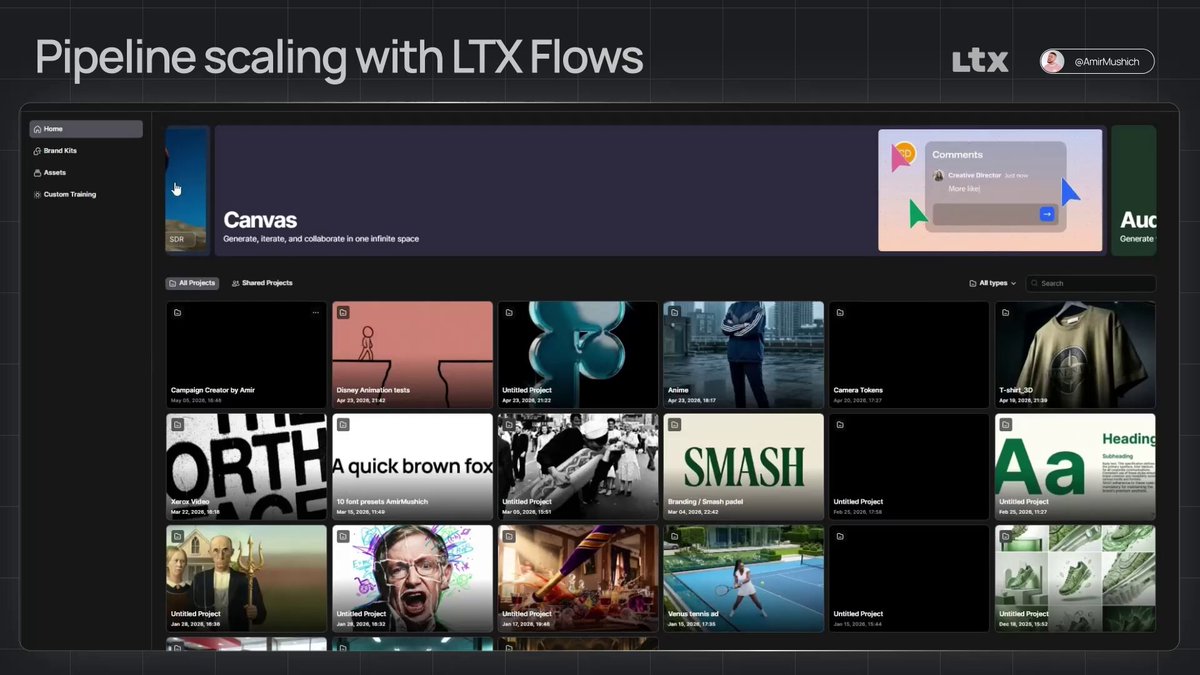Open the Branding / Smash padel project
Screen dimensions: 1200x675
point(744,467)
